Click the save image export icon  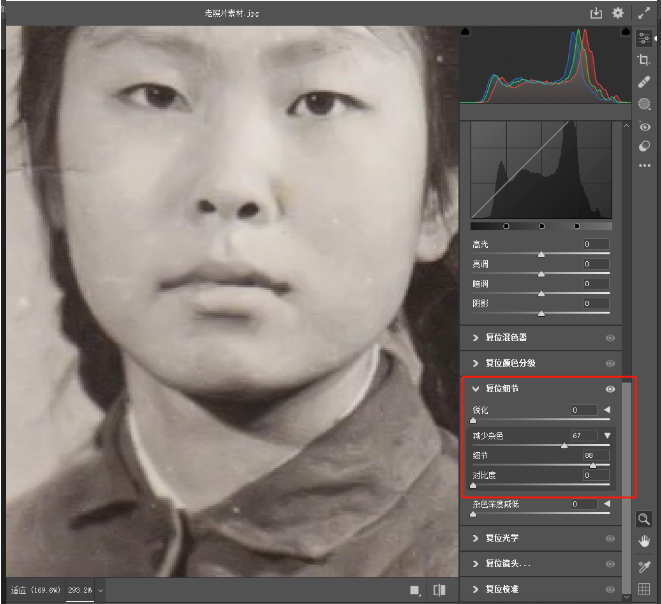(597, 13)
